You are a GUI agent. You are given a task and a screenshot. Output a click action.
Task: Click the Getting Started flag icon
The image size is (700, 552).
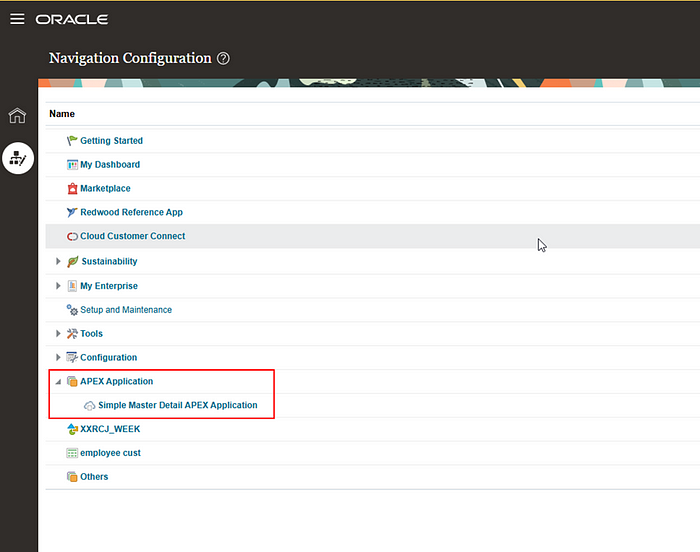click(72, 141)
